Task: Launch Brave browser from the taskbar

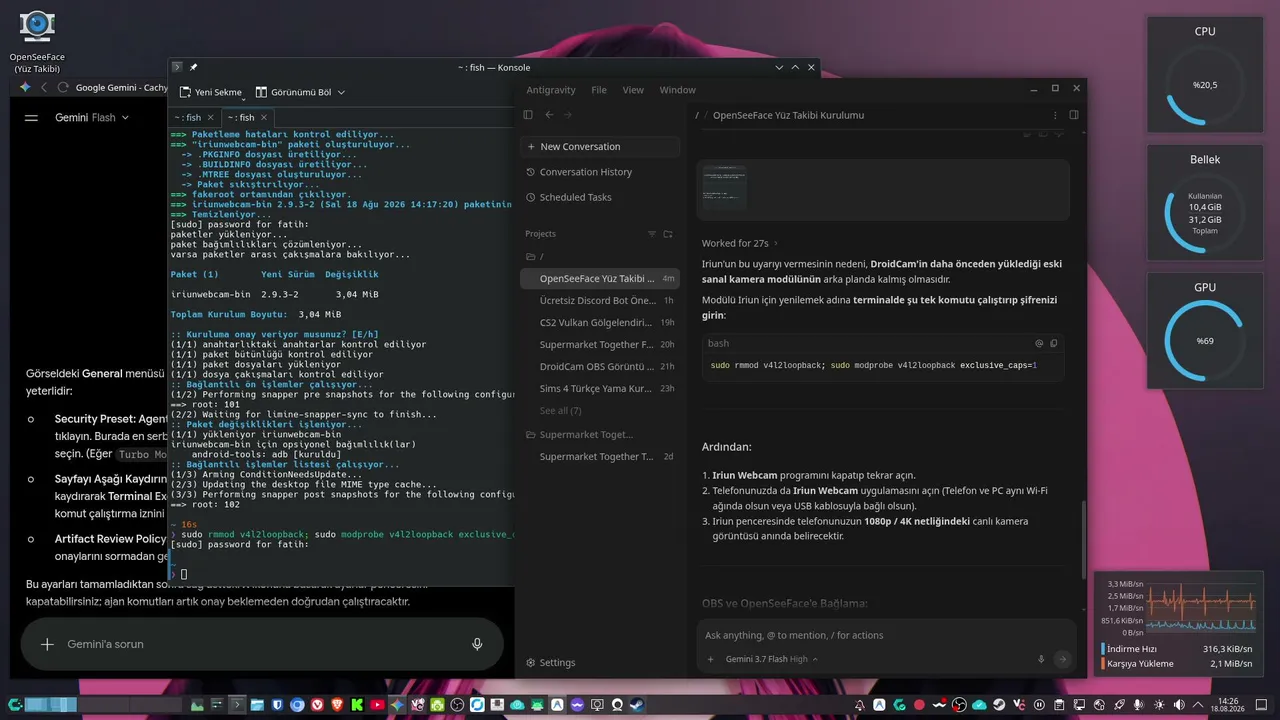Action: click(337, 705)
